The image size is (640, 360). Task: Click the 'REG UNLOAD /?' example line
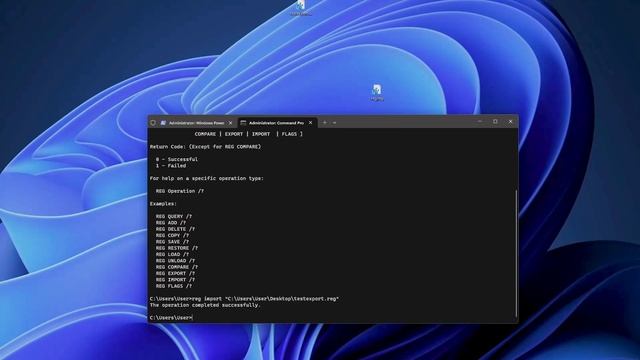[175, 261]
